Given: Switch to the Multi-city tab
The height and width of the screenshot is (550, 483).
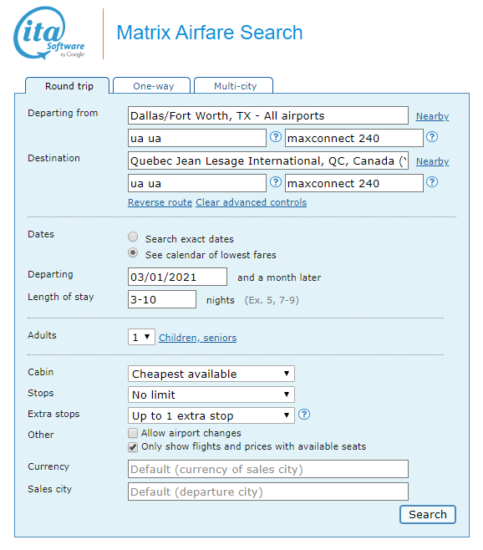Looking at the screenshot, I should [234, 86].
